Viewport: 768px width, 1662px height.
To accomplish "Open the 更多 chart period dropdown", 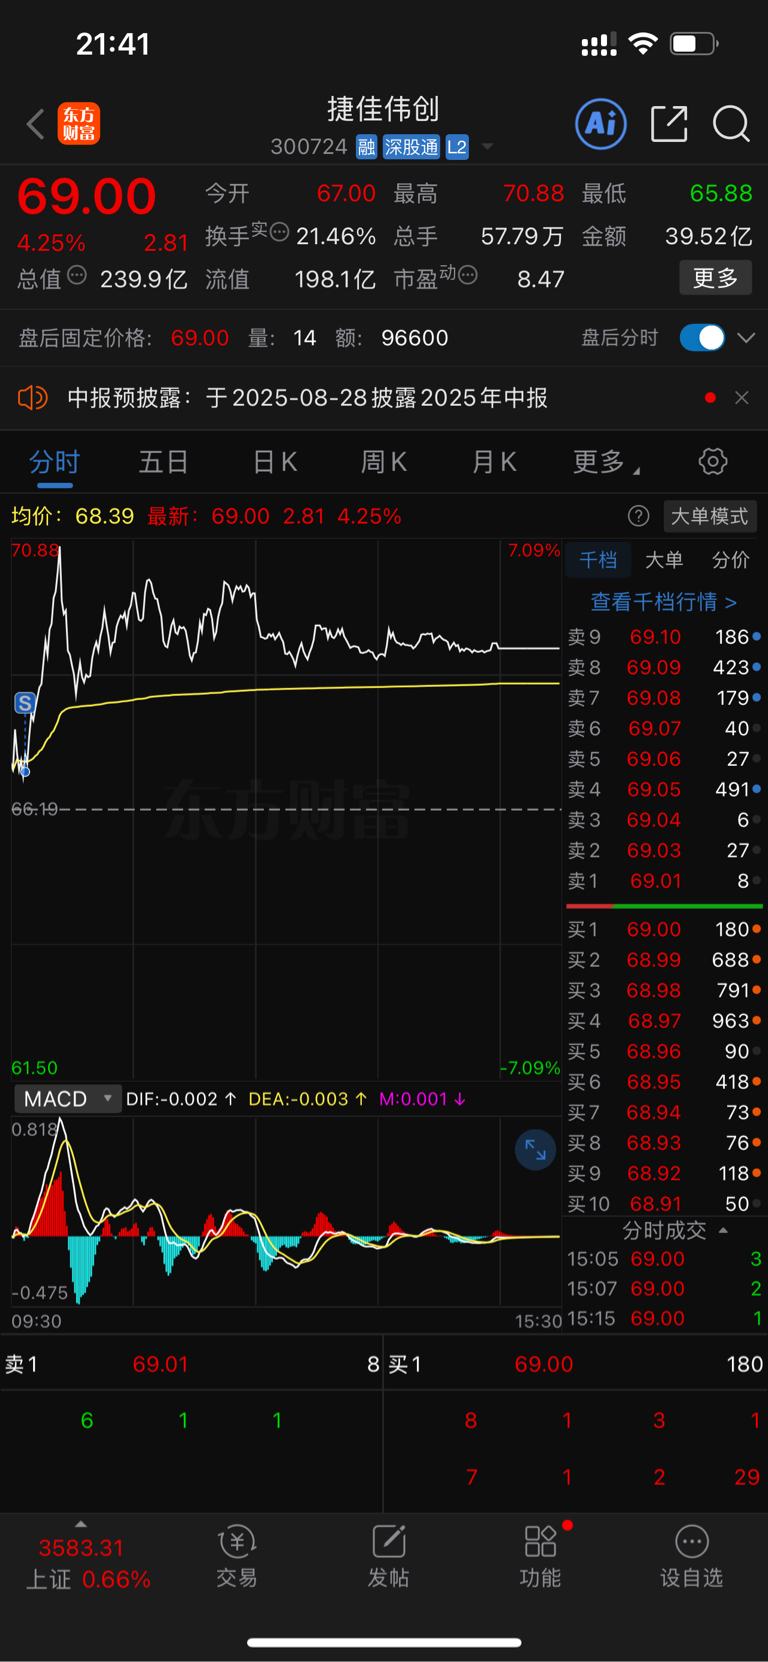I will (x=606, y=462).
